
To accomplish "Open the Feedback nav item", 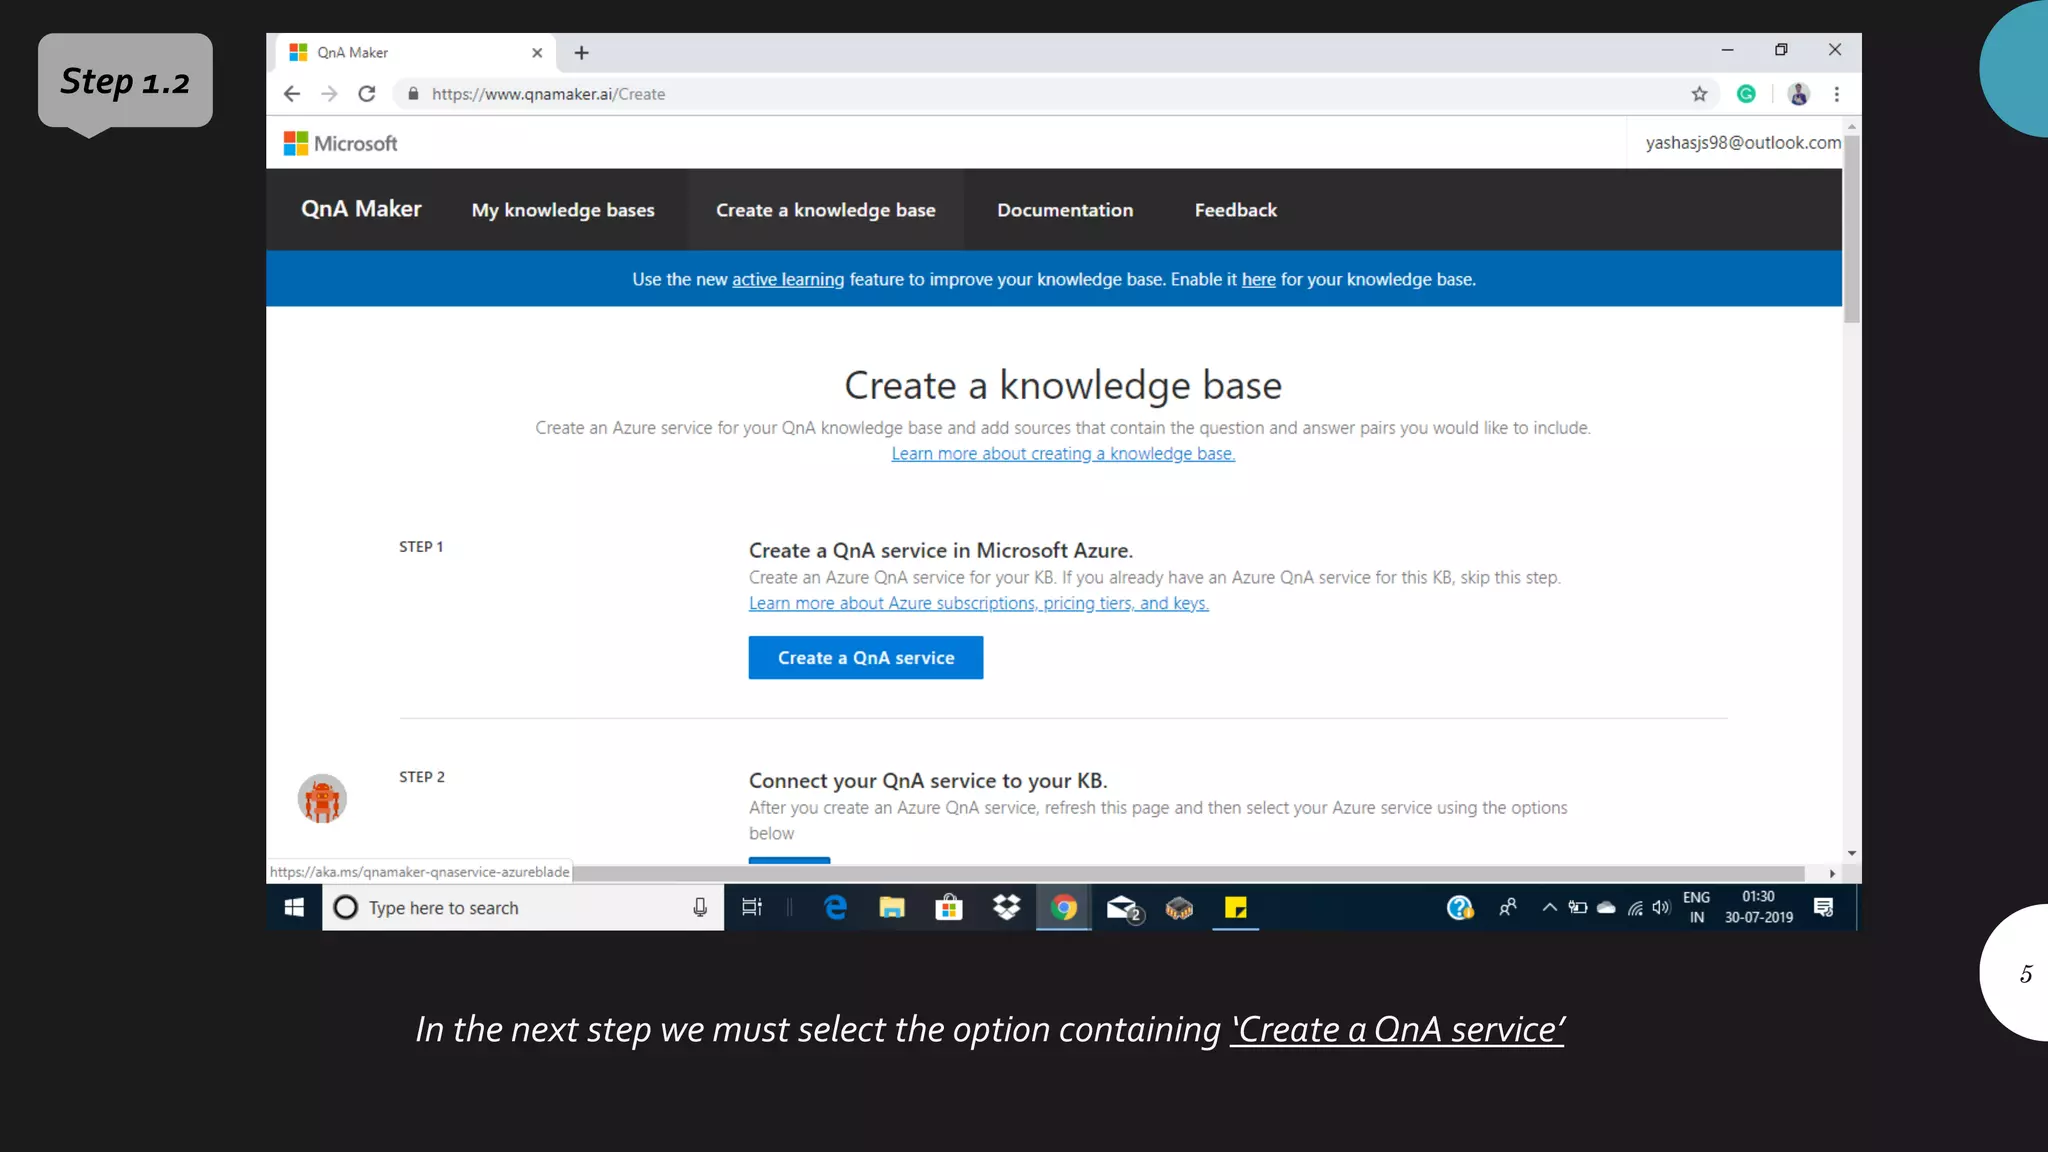I will pyautogui.click(x=1236, y=210).
